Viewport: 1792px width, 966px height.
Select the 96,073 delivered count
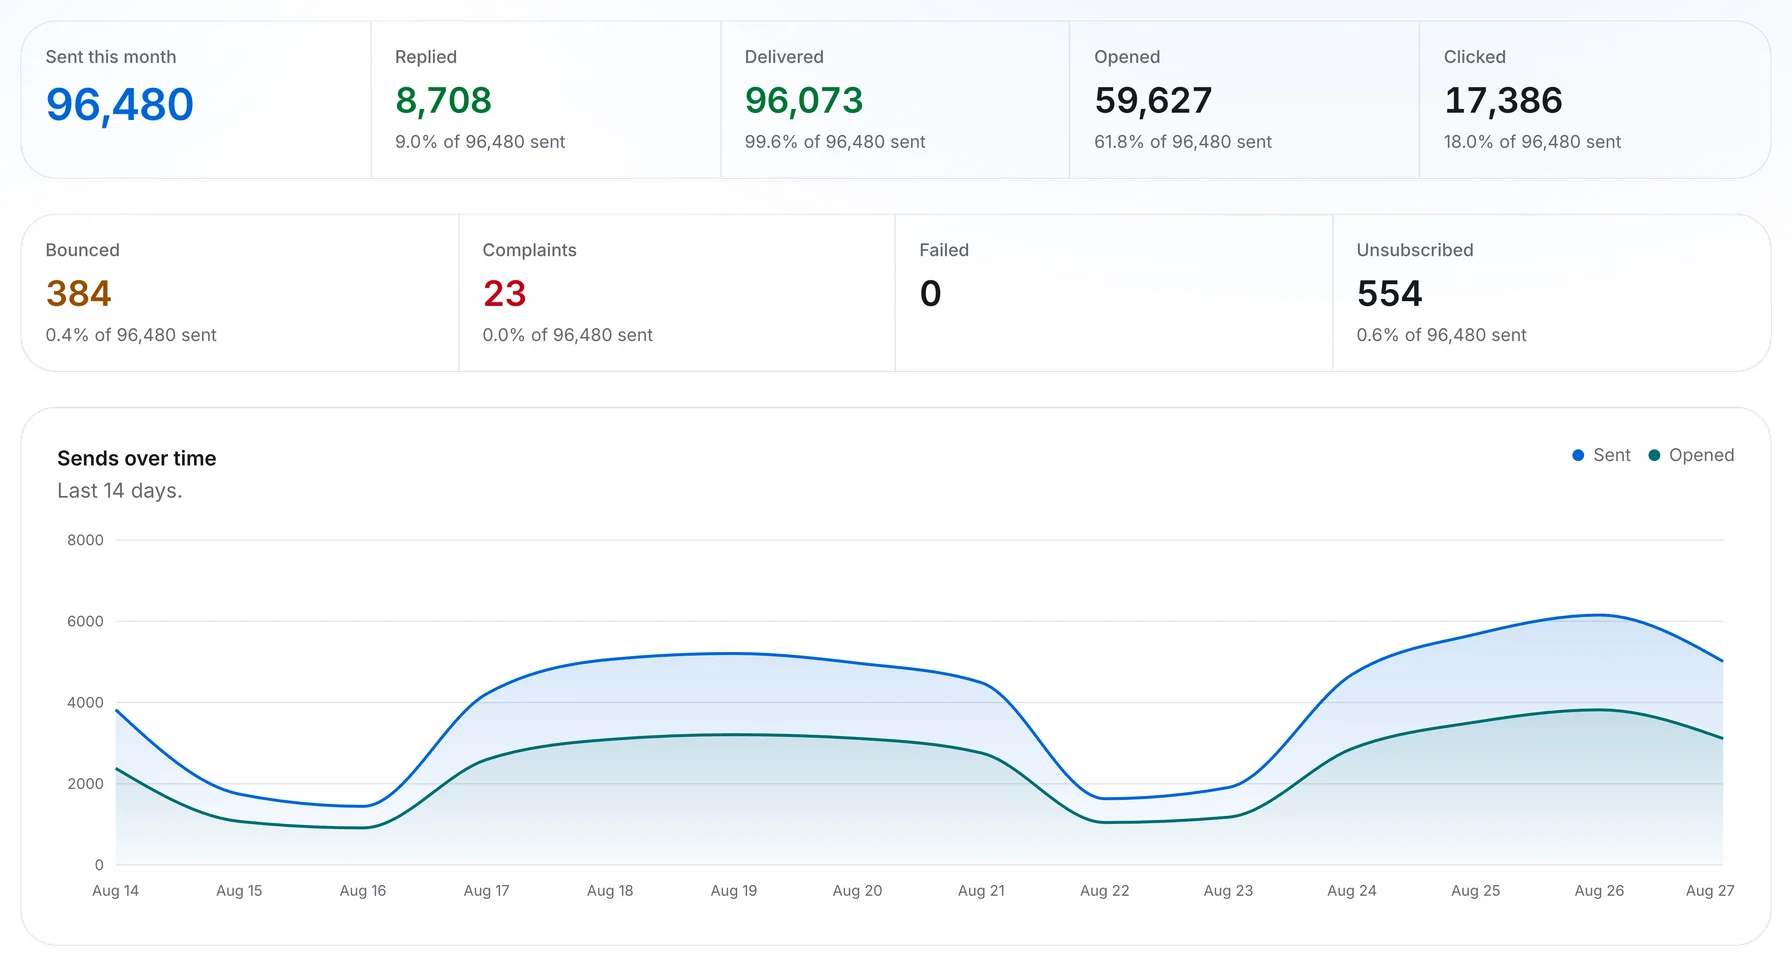[804, 100]
